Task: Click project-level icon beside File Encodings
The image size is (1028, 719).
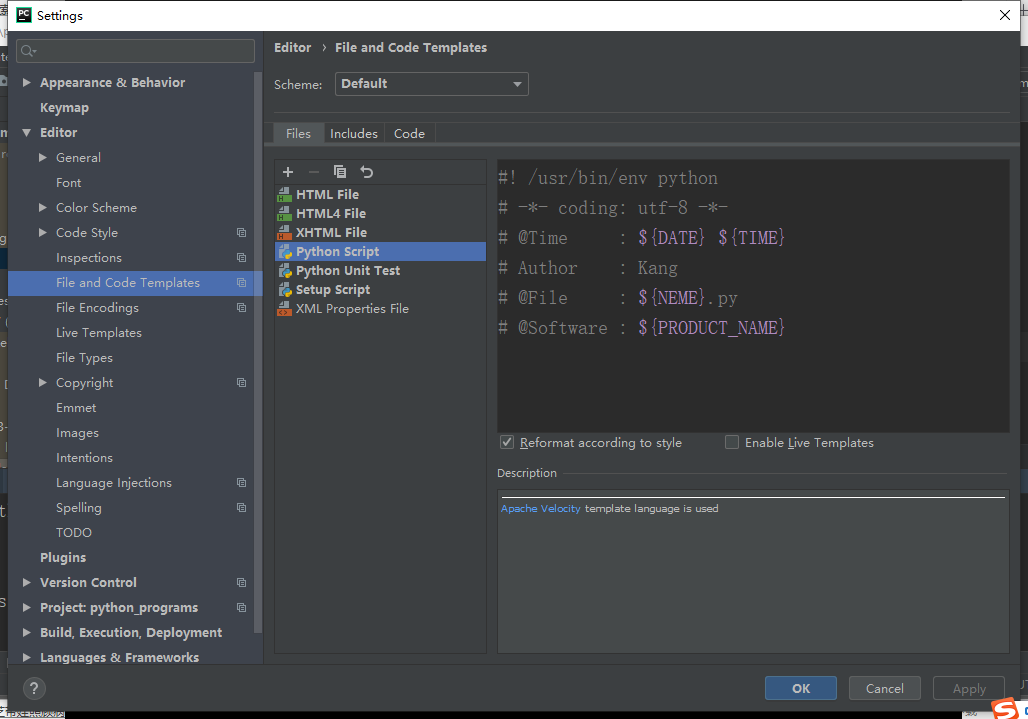Action: [x=241, y=307]
